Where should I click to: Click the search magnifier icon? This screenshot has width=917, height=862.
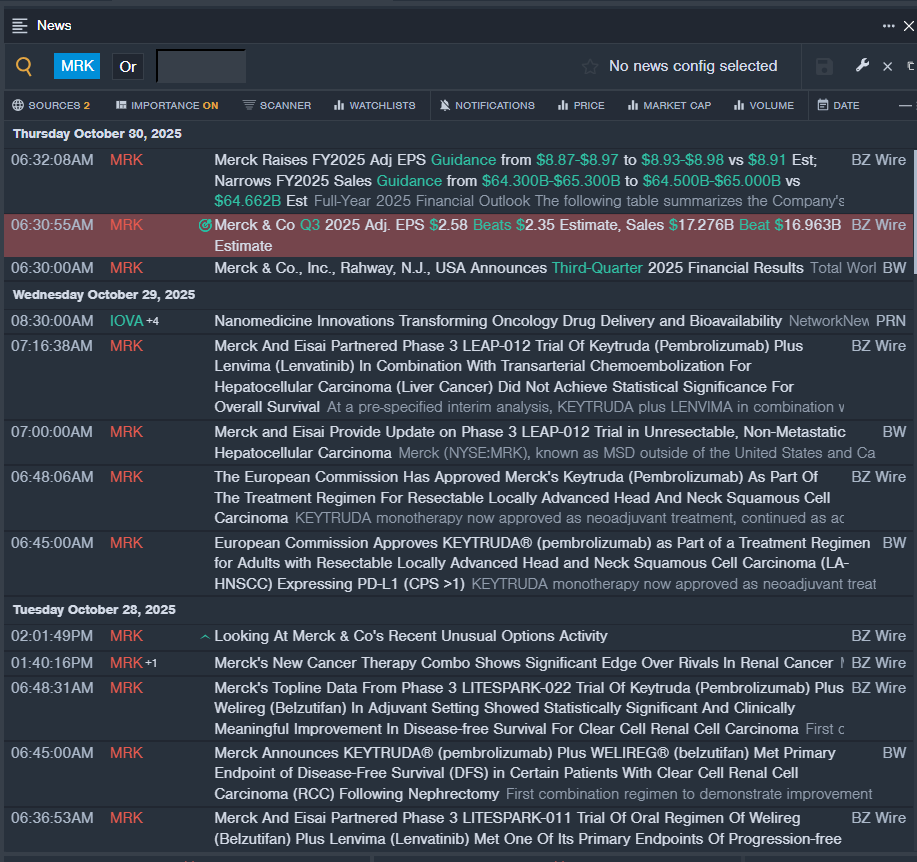click(24, 67)
